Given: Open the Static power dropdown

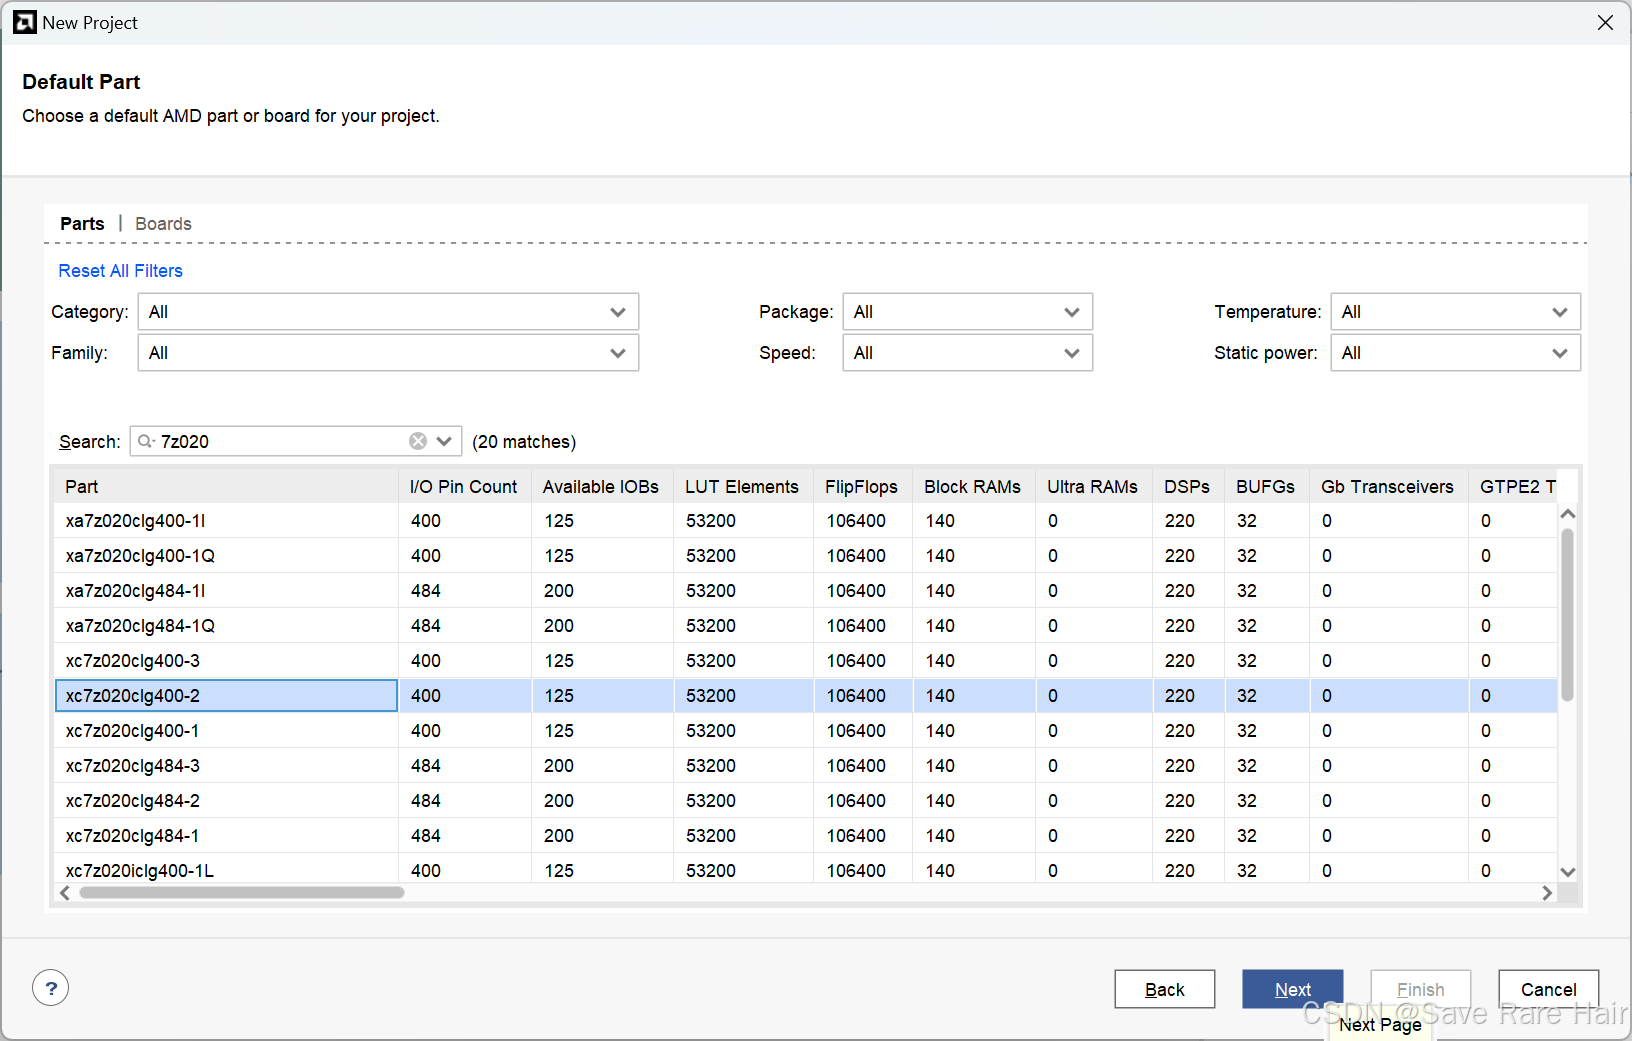Looking at the screenshot, I should click(x=1456, y=353).
